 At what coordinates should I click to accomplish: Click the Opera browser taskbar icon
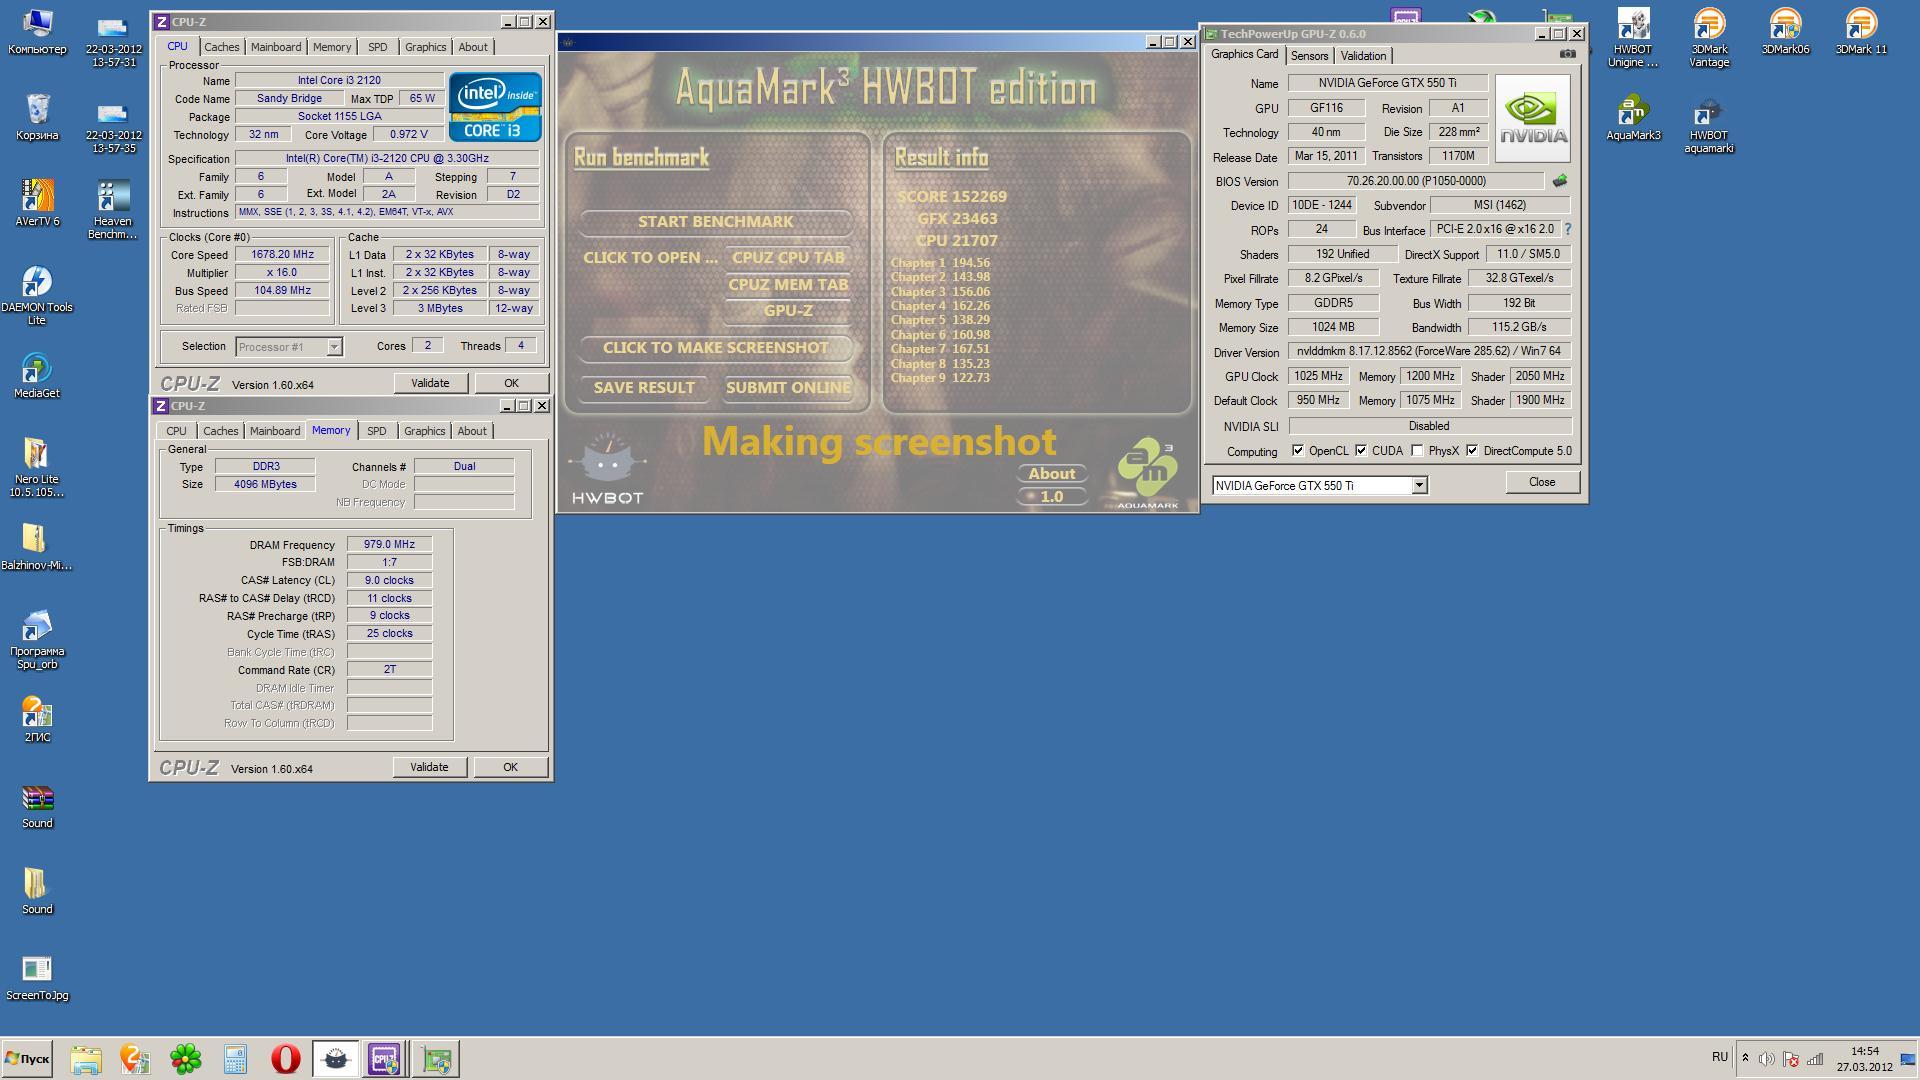[285, 1059]
